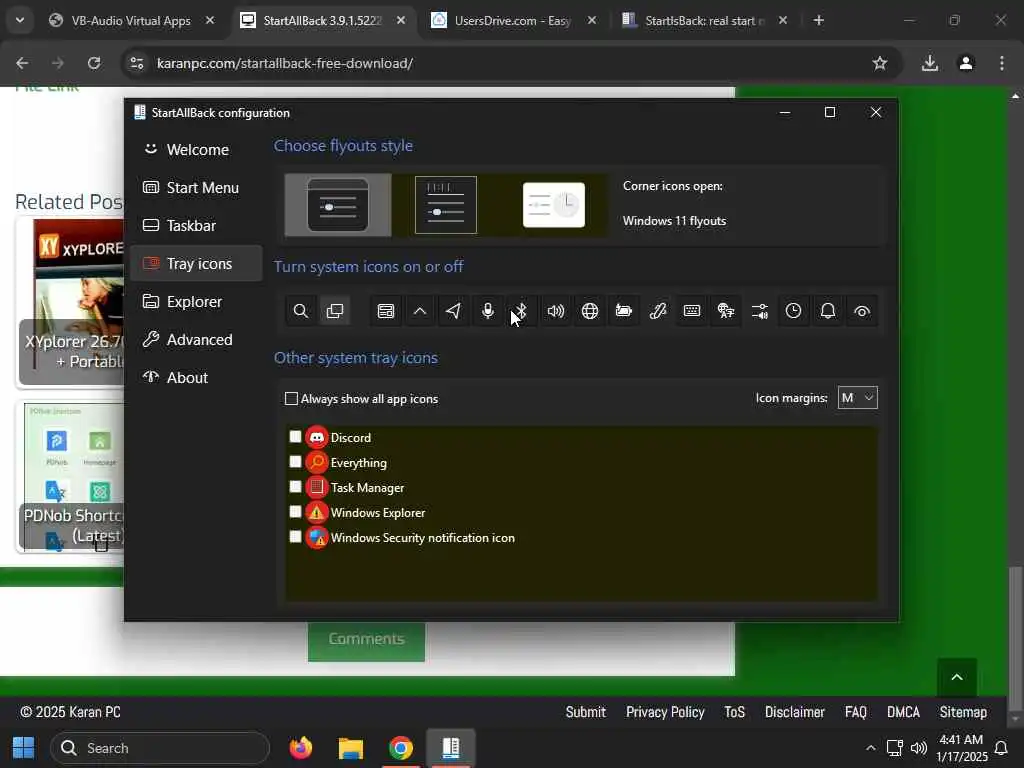
Task: Select the Windows 10 flyout style thumbnail
Action: [x=446, y=205]
